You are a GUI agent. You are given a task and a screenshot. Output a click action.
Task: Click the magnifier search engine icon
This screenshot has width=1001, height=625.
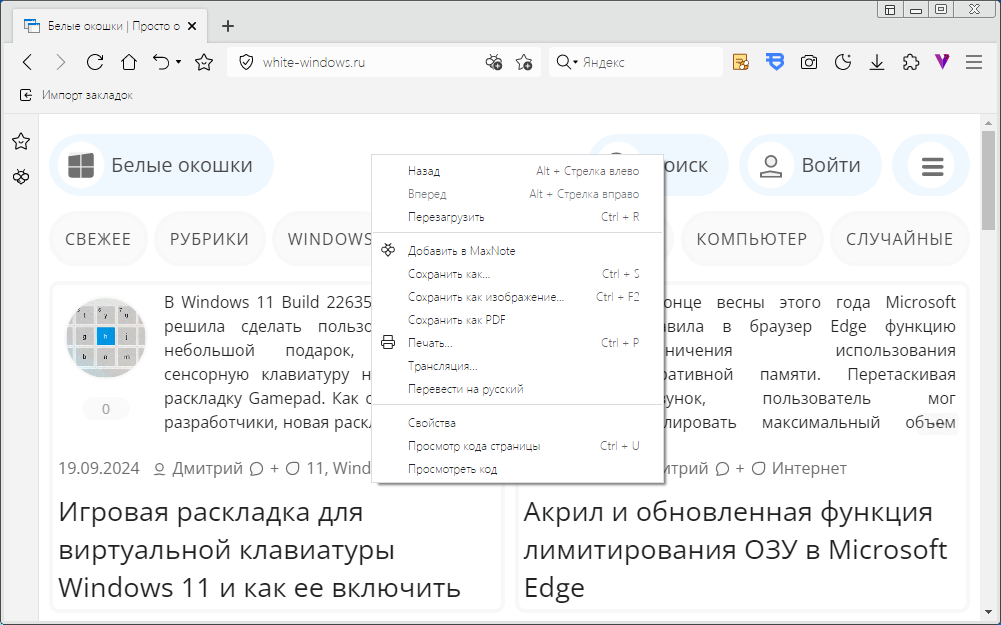pyautogui.click(x=563, y=62)
